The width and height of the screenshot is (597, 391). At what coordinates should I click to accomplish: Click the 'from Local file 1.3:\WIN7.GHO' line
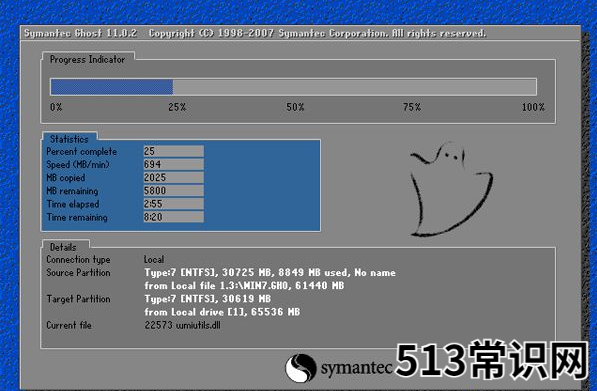pos(244,286)
